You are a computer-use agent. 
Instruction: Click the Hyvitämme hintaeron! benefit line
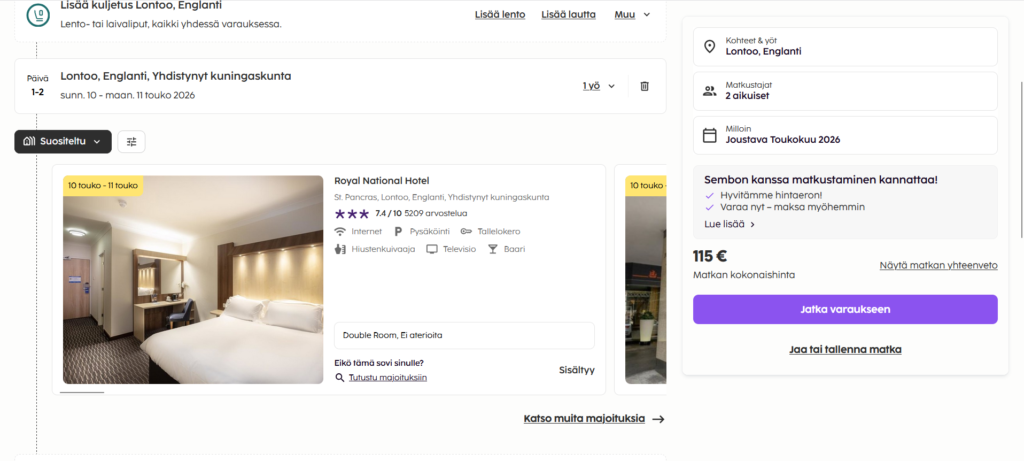click(x=771, y=195)
